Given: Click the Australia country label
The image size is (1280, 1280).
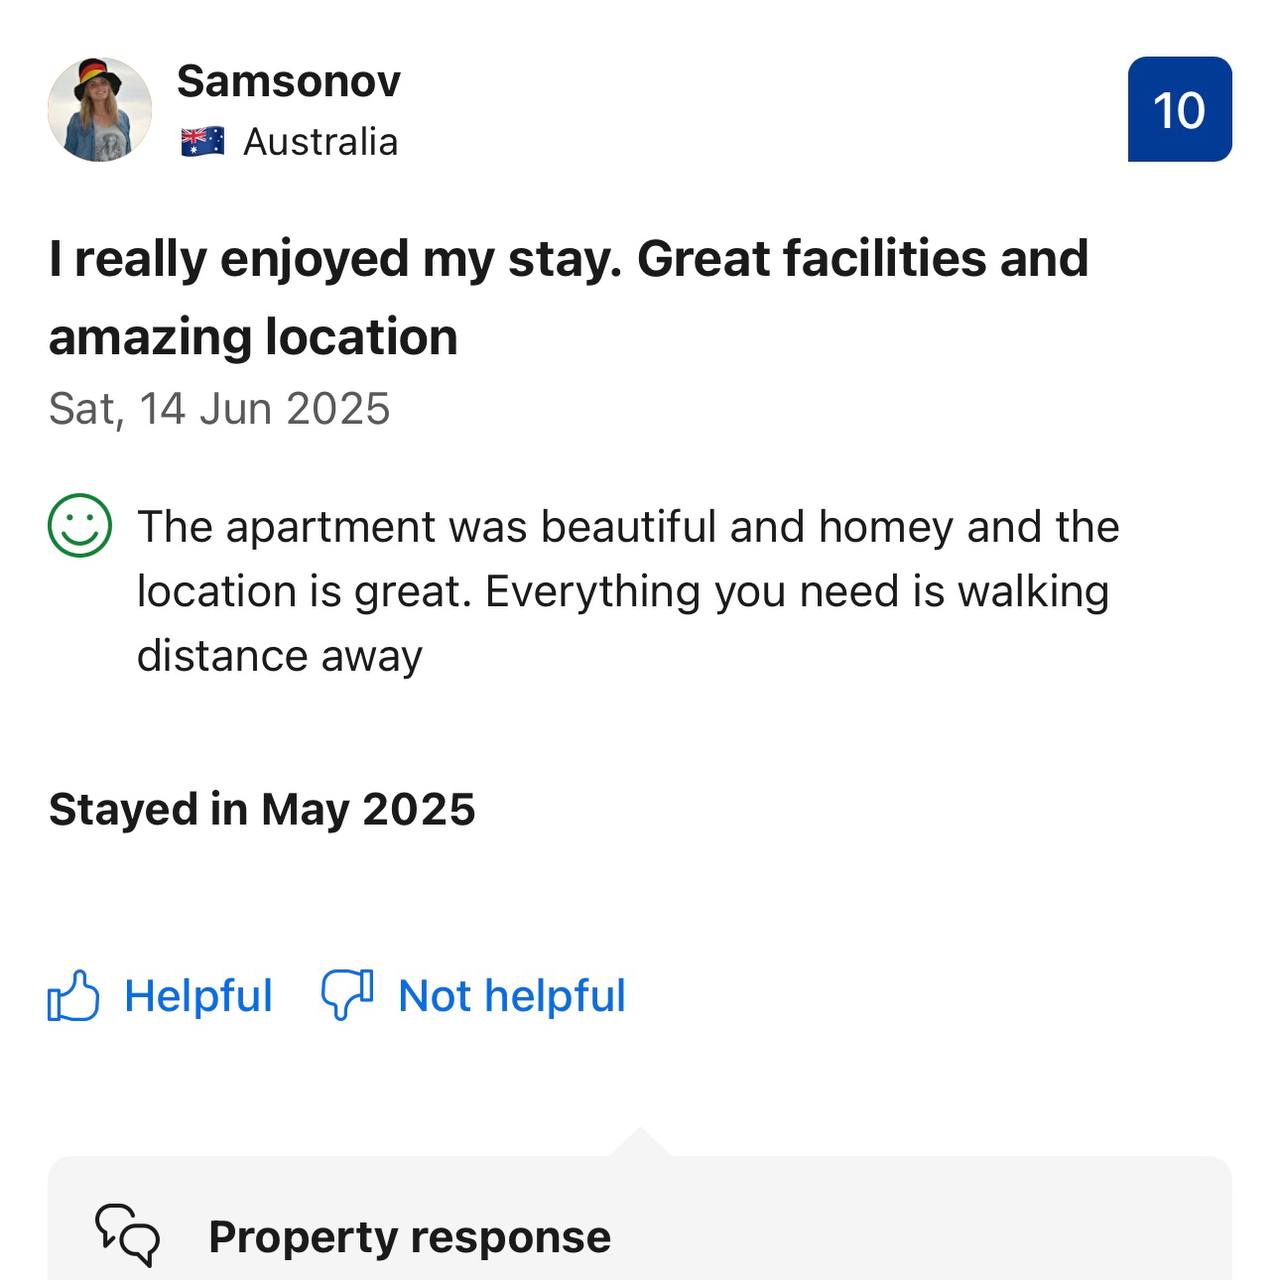Looking at the screenshot, I should 320,142.
